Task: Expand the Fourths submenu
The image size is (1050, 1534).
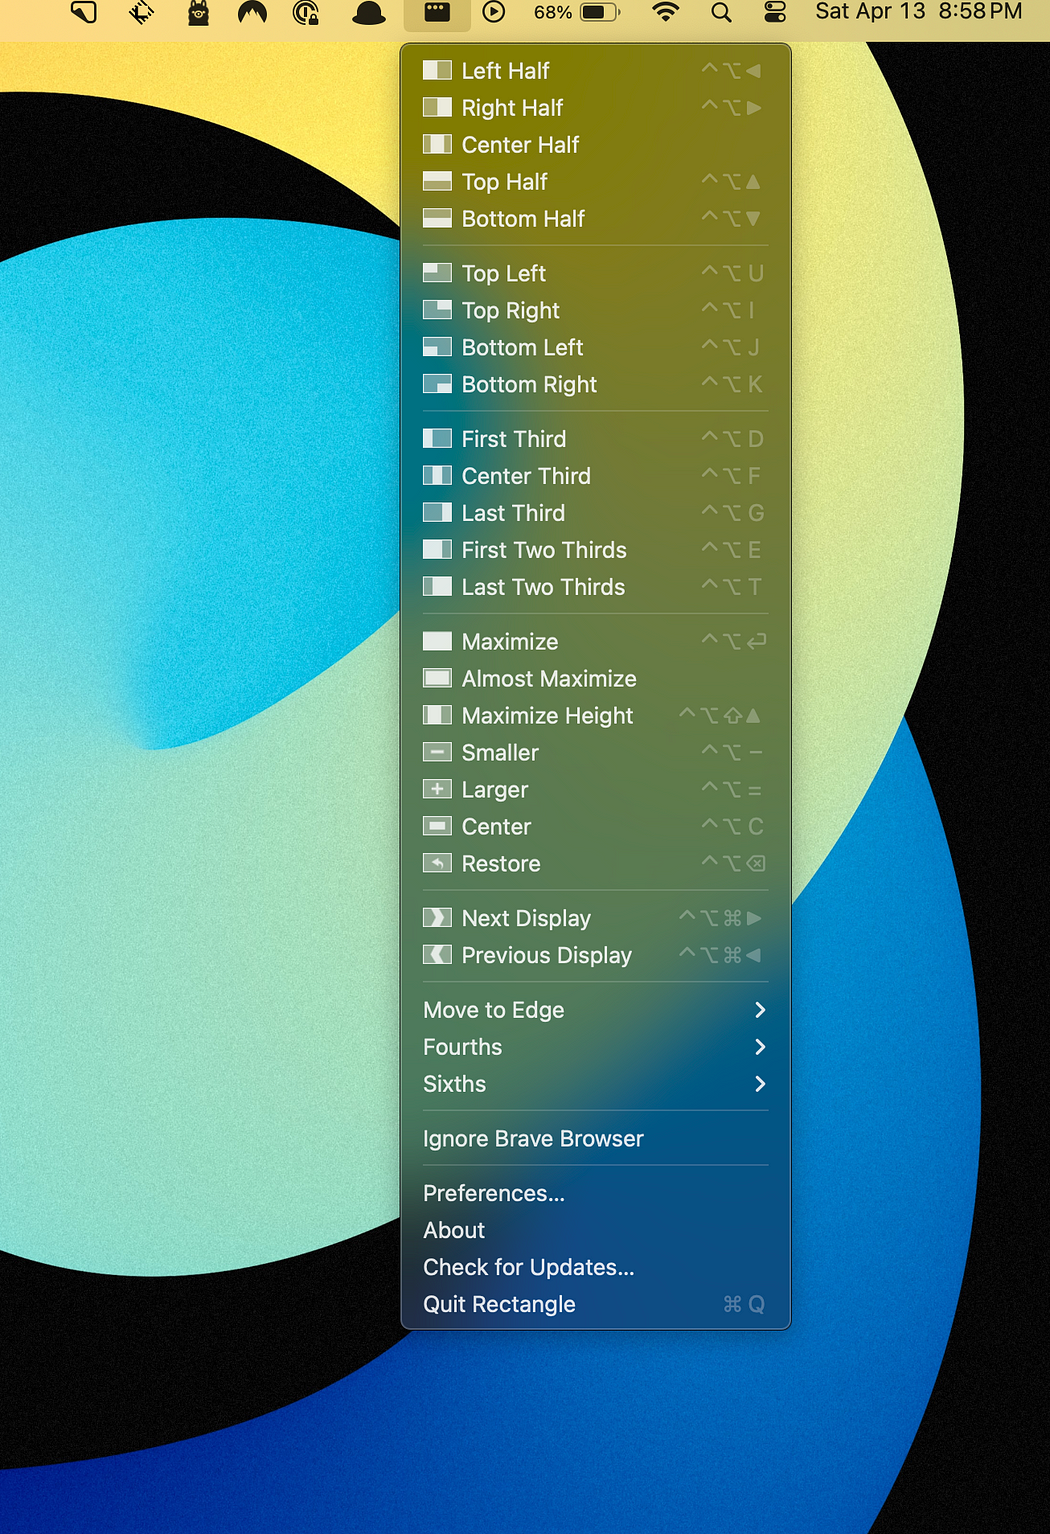Action: pos(596,1047)
